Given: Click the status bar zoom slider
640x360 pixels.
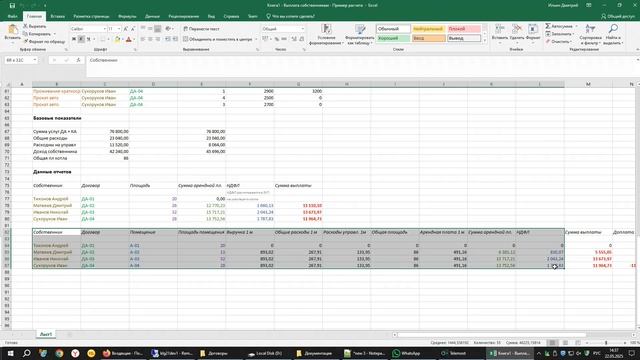Looking at the screenshot, I should (606, 343).
